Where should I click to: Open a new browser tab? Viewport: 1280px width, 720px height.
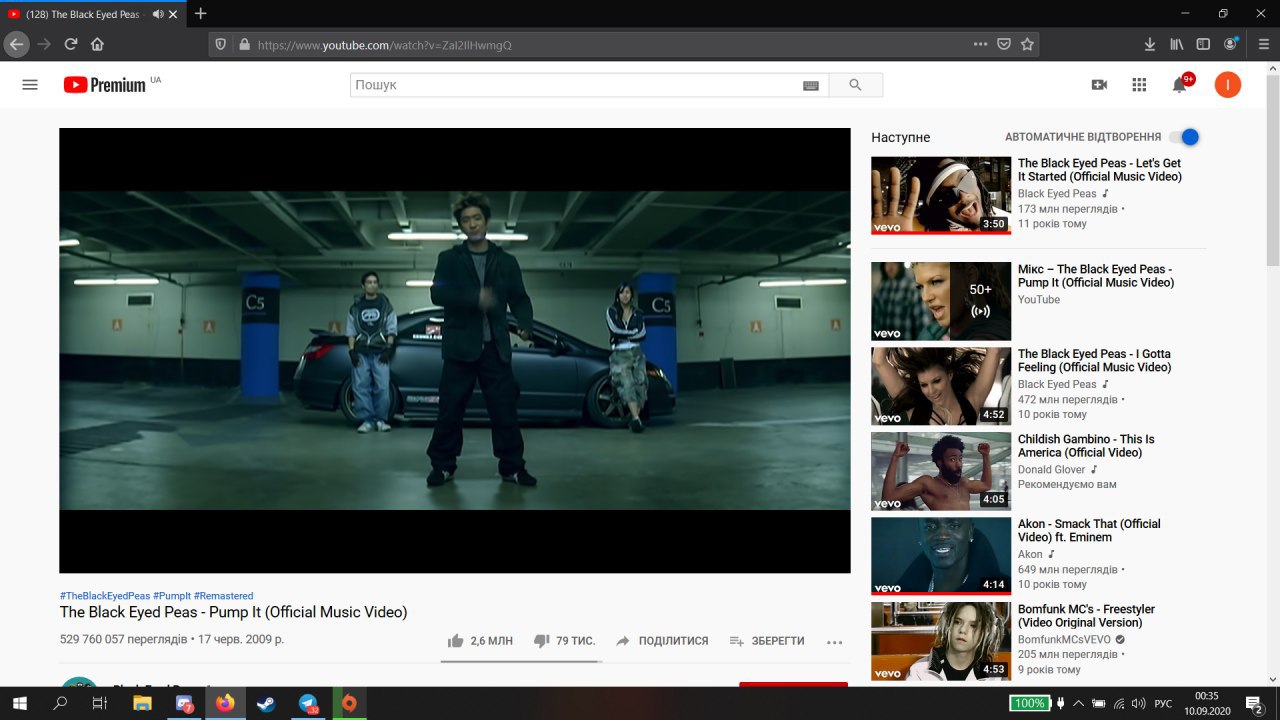tap(200, 14)
